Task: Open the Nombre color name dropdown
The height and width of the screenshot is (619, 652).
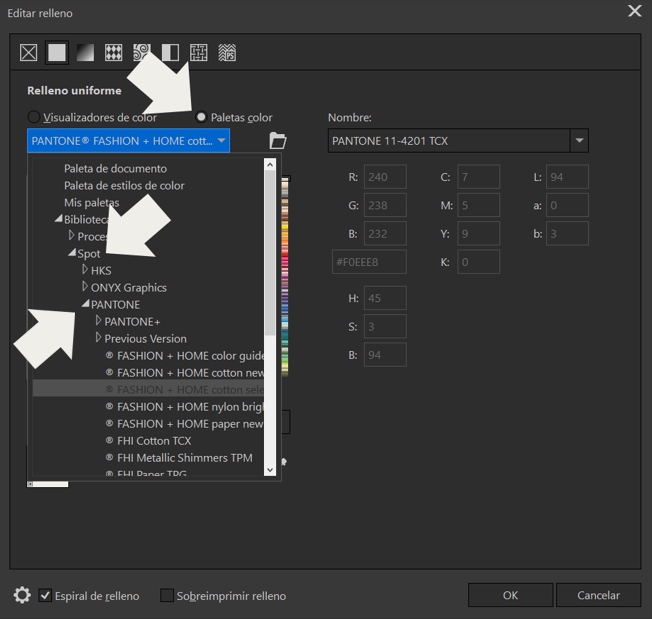Action: (579, 141)
